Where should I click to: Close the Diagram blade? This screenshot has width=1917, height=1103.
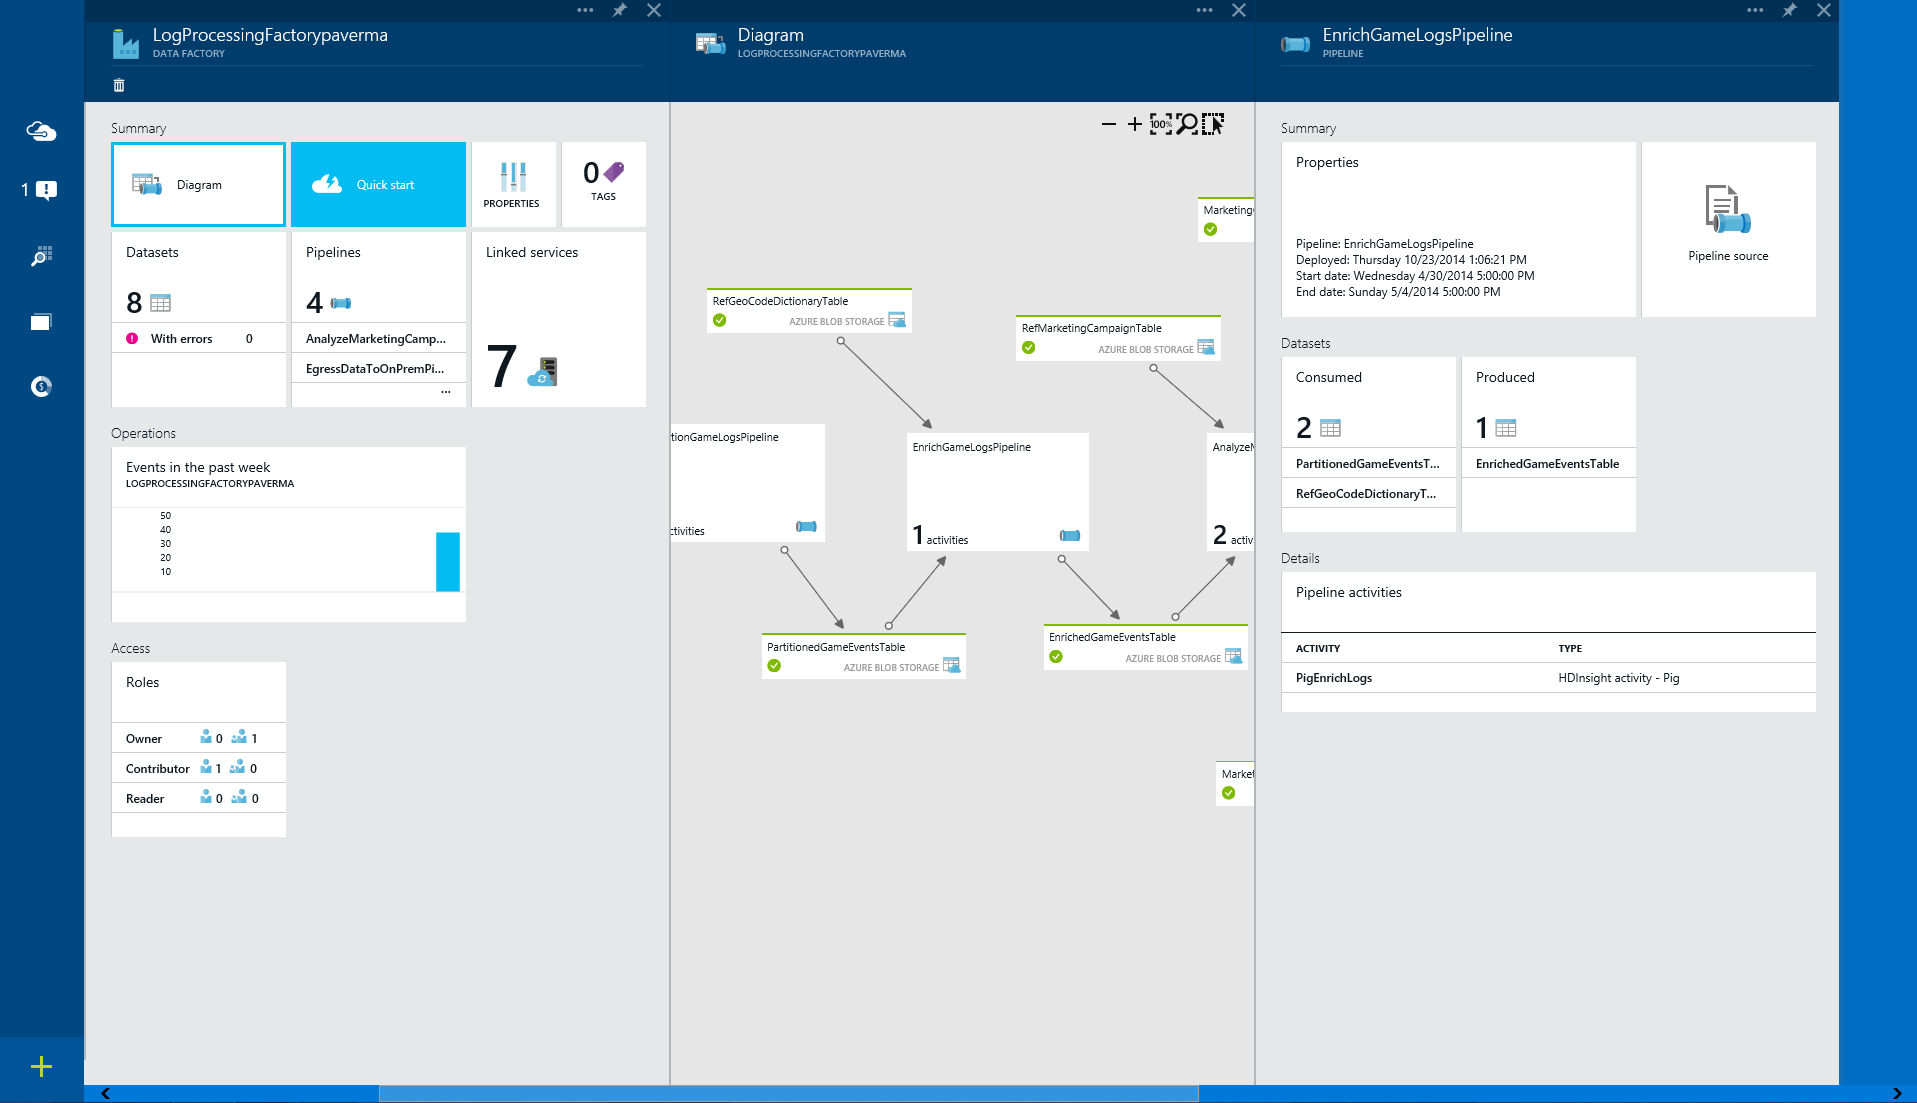(1239, 10)
